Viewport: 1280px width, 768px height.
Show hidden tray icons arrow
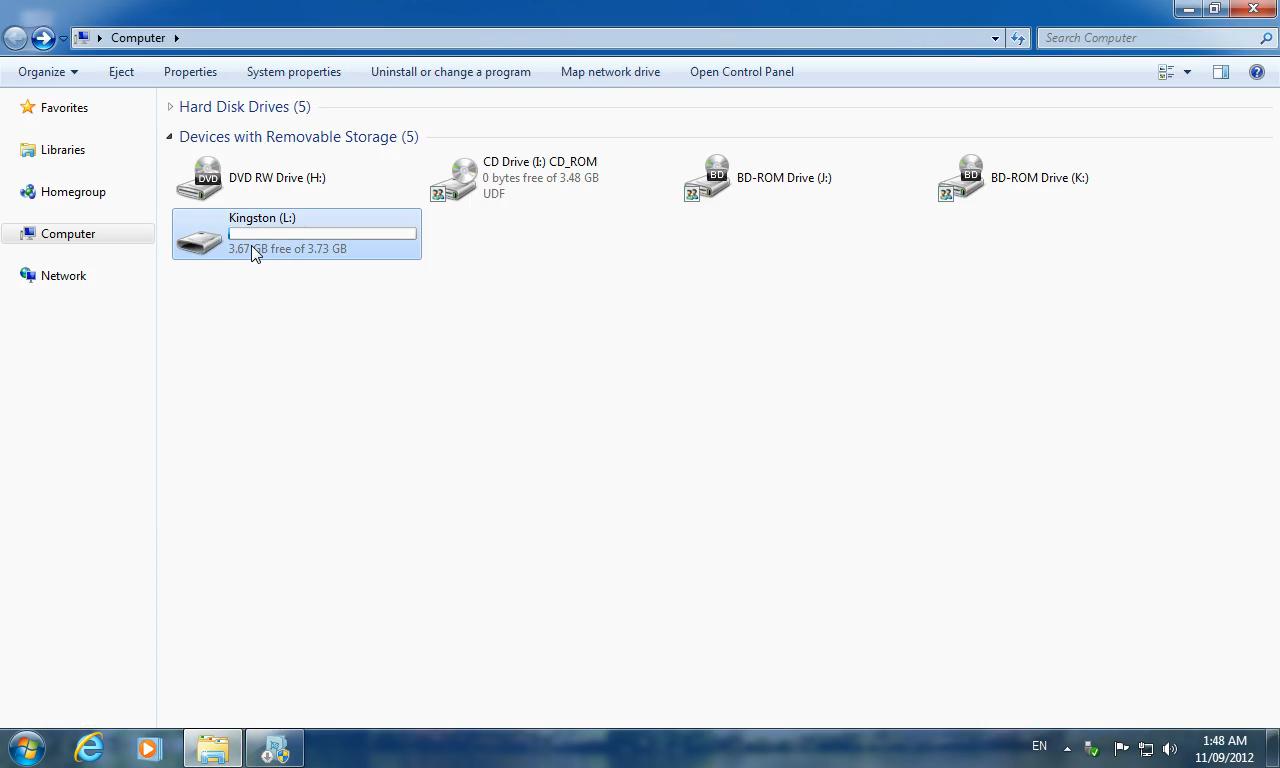point(1067,749)
